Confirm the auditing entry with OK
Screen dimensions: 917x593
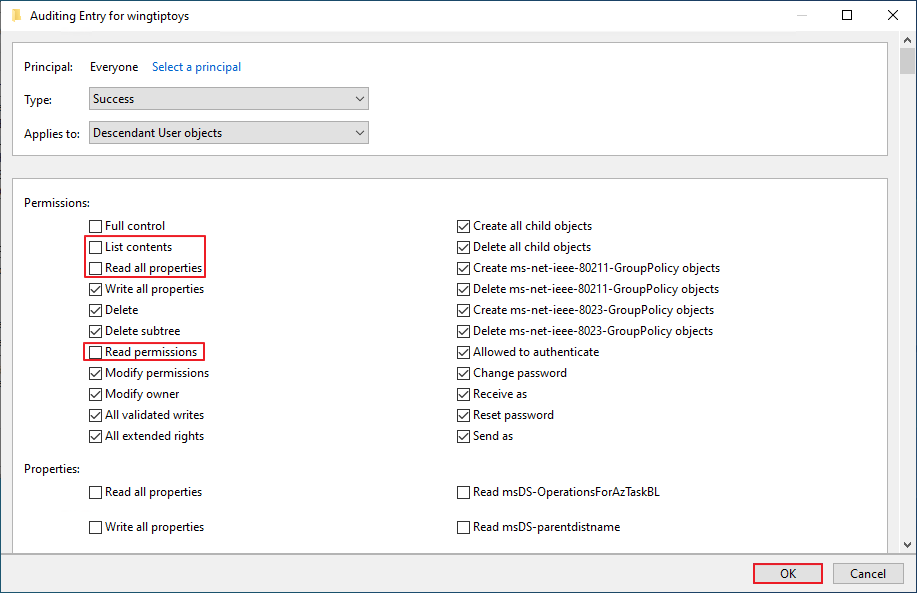[x=788, y=574]
